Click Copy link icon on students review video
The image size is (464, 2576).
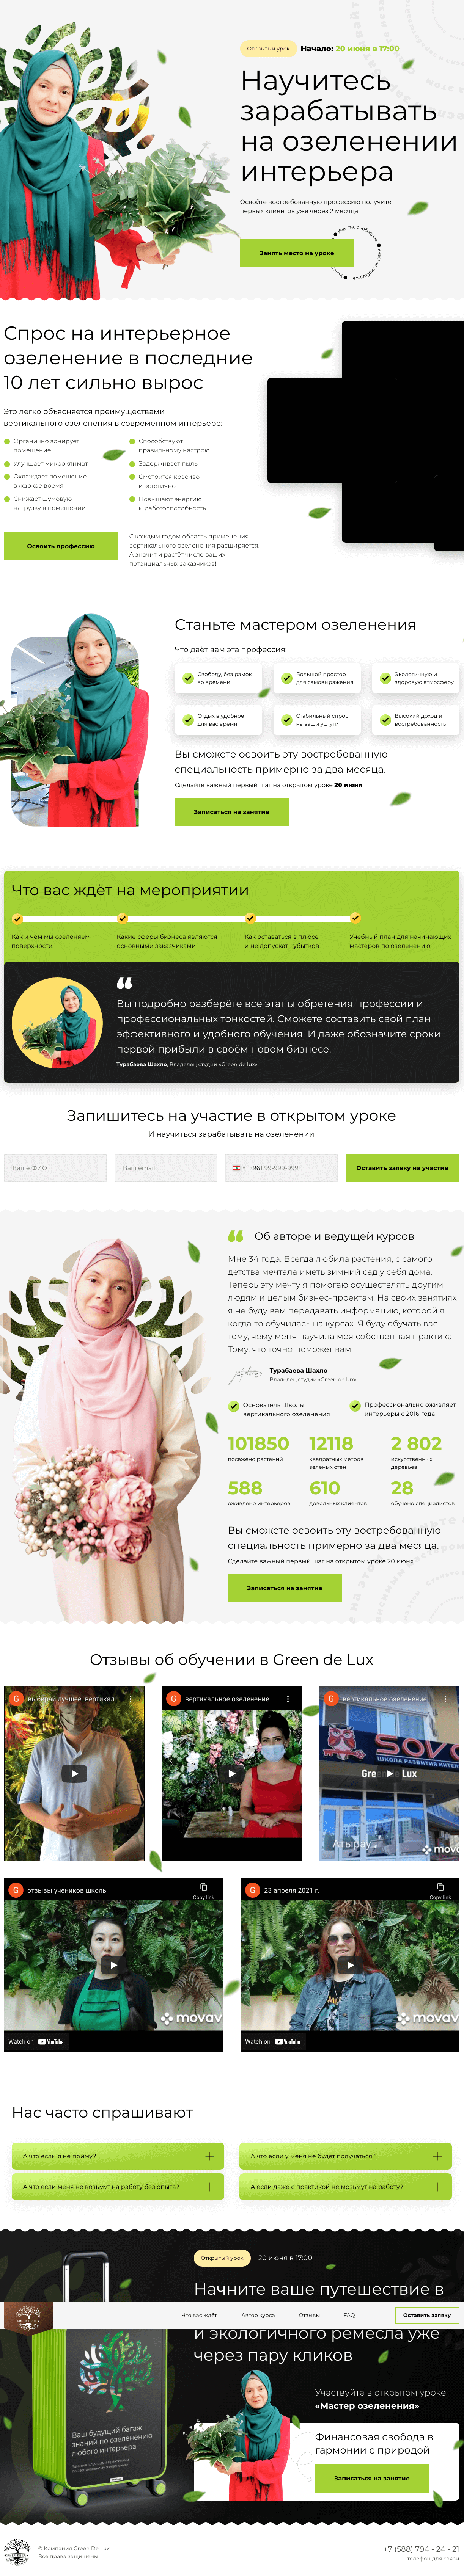coord(203,1887)
